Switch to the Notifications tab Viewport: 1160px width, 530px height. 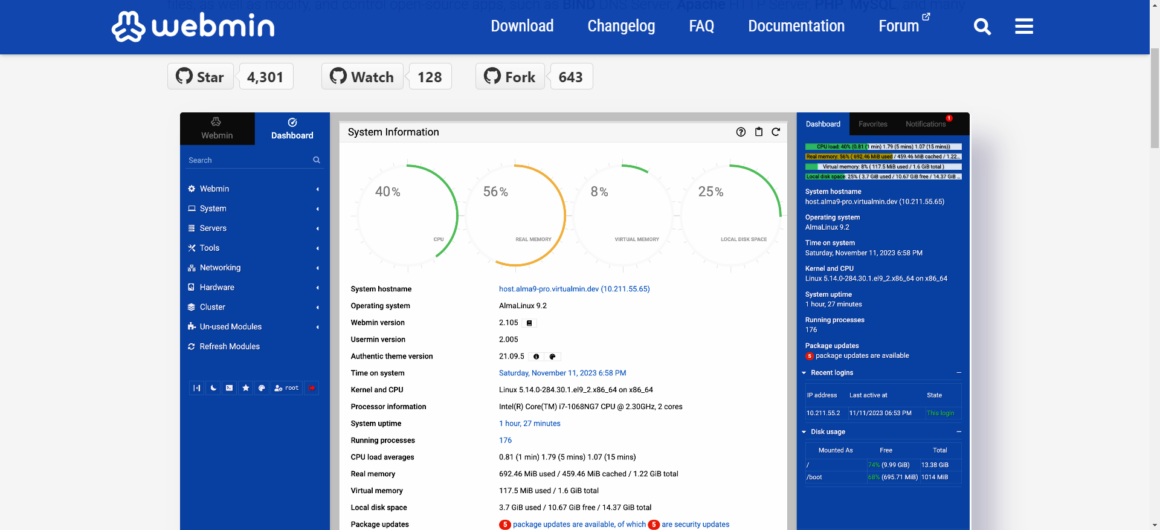click(926, 124)
